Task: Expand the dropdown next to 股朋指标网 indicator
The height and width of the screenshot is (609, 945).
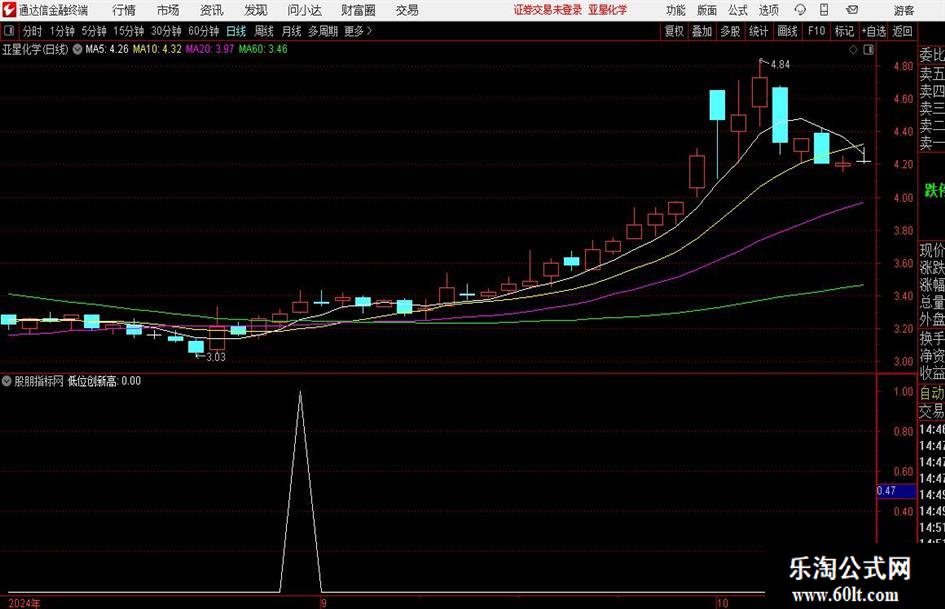Action: [x=7, y=381]
